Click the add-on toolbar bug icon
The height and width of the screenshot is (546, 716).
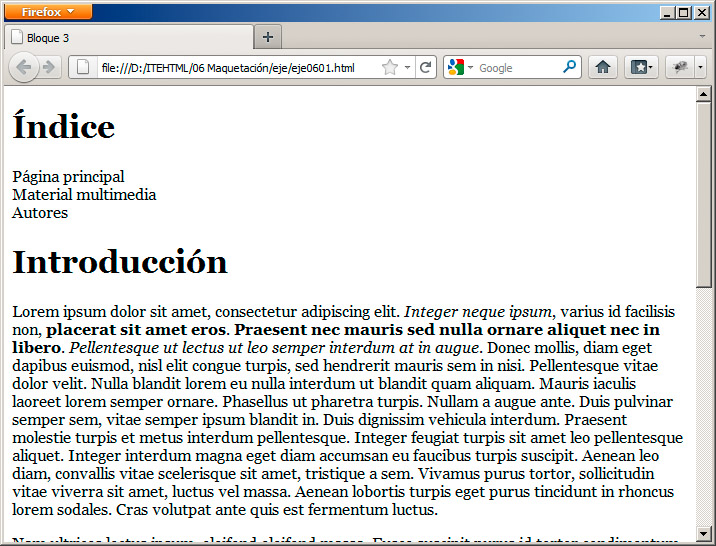[x=680, y=68]
